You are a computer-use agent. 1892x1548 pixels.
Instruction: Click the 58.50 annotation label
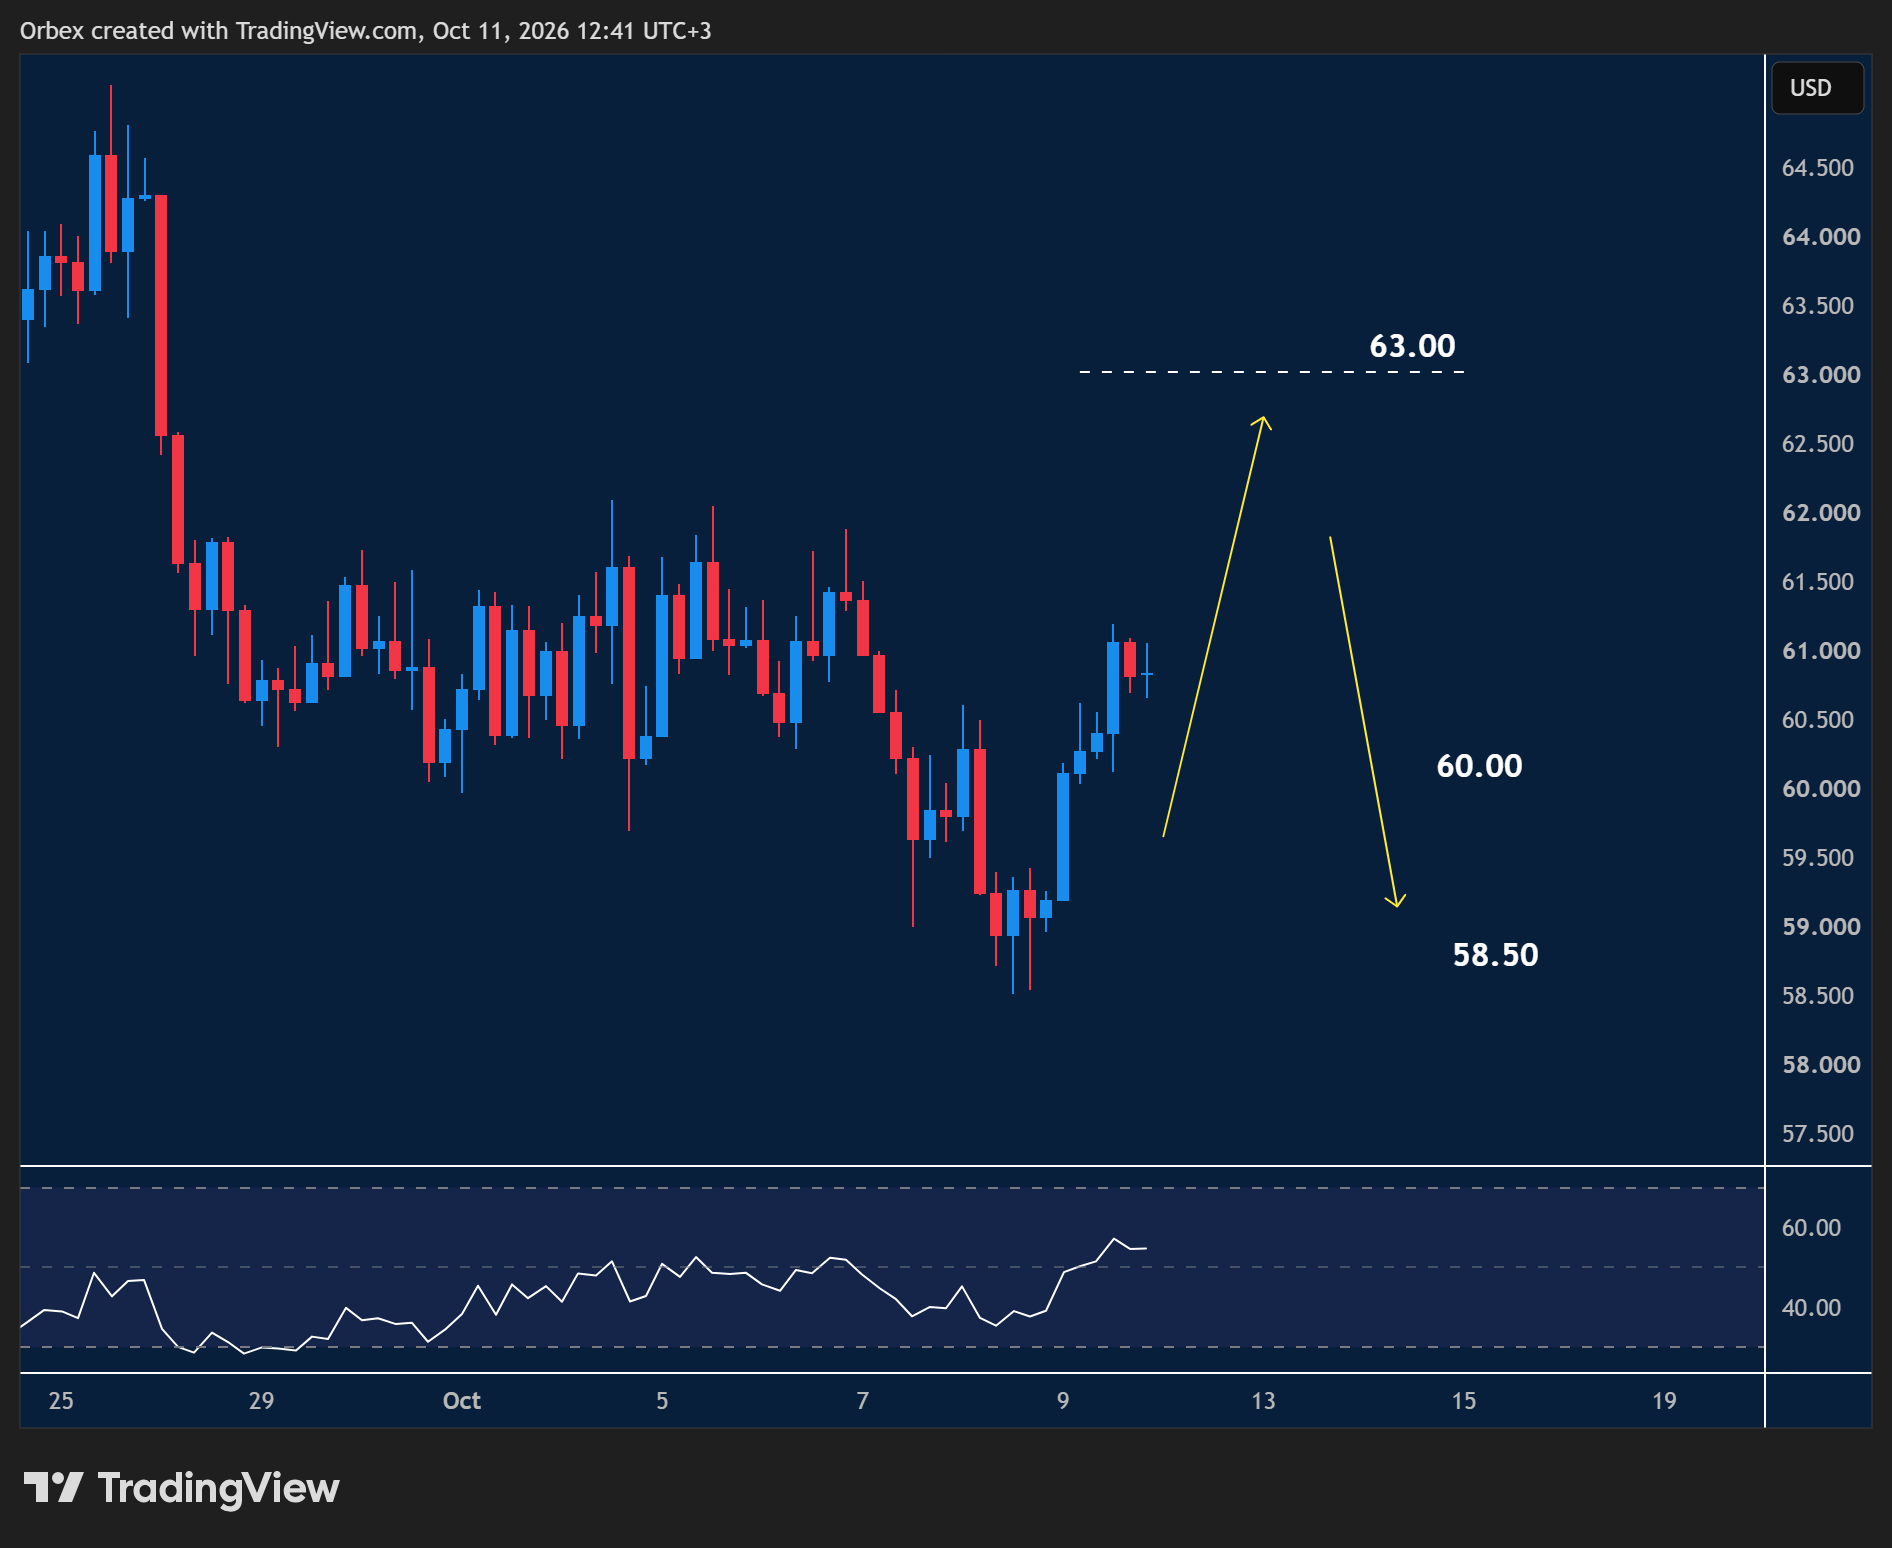coord(1495,955)
